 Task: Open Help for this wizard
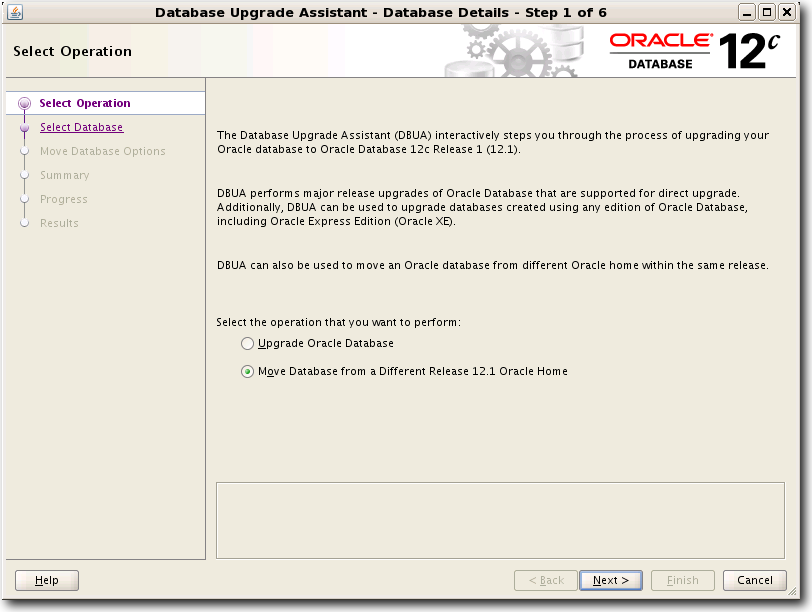tap(47, 580)
